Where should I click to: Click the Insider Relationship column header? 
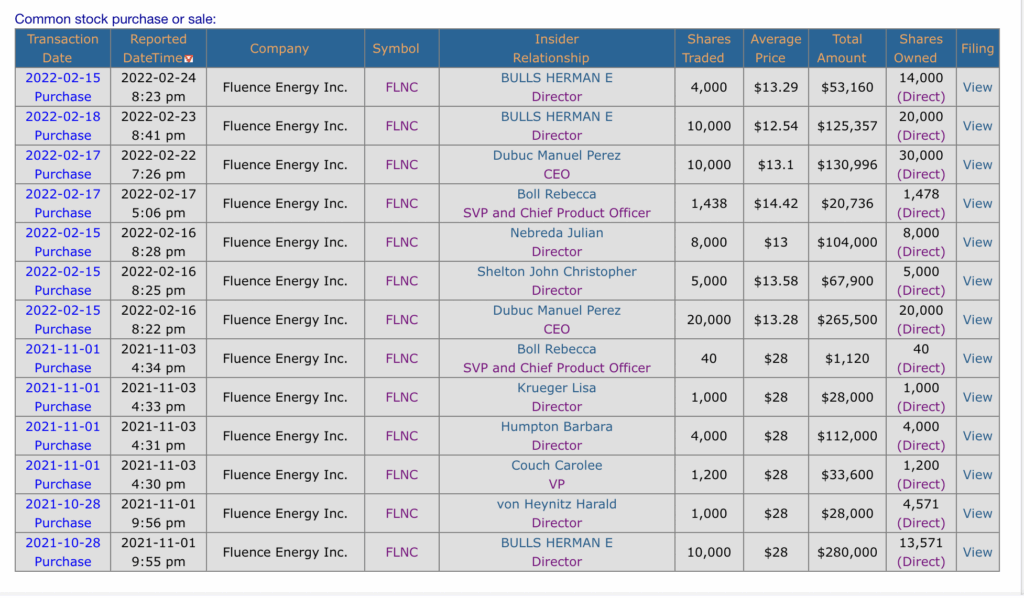coord(556,48)
